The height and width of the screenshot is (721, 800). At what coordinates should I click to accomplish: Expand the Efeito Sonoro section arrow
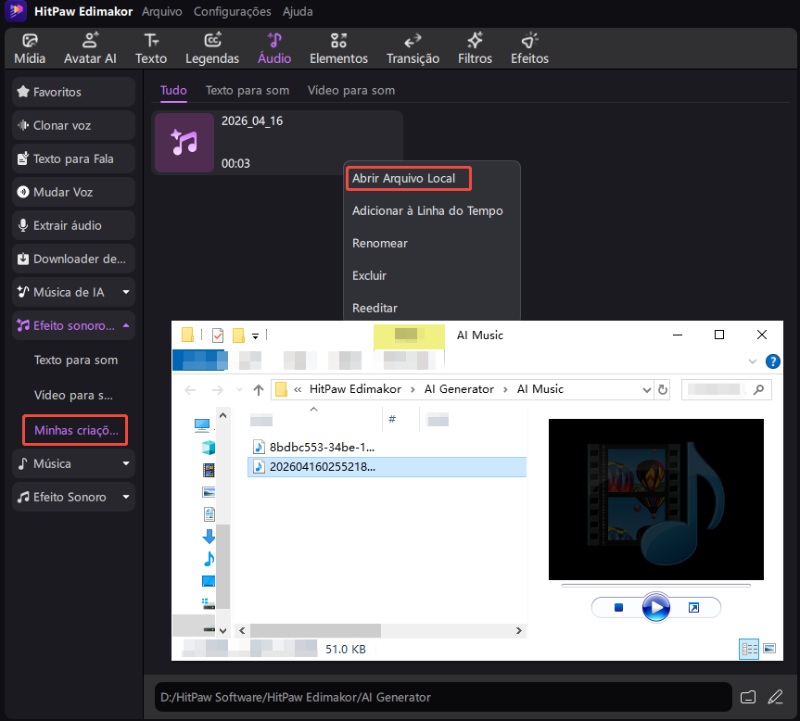pos(126,497)
